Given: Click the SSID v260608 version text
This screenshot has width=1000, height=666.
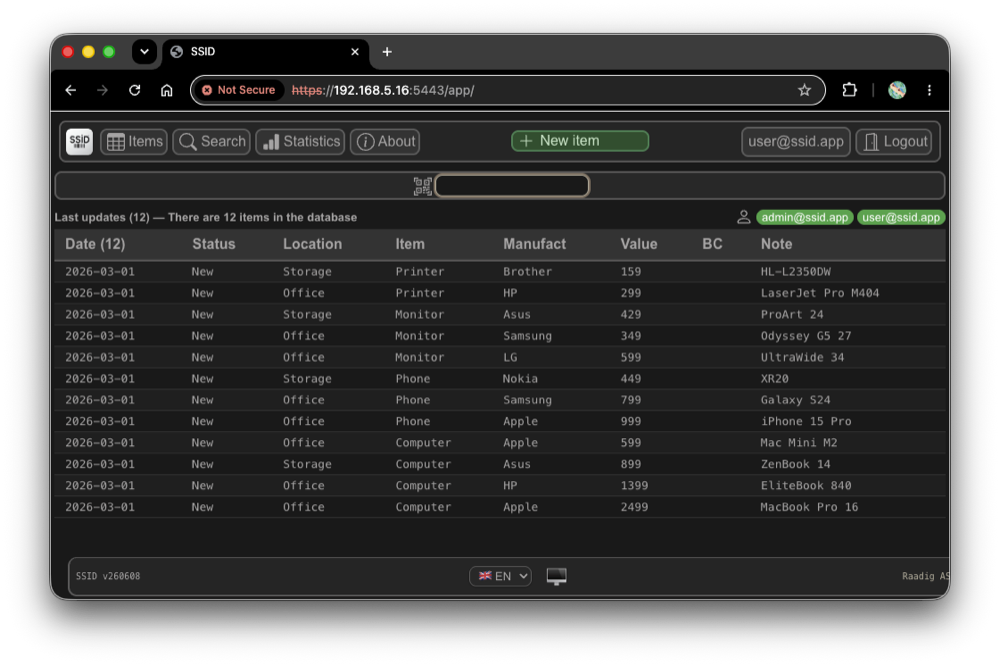Looking at the screenshot, I should 108,576.
